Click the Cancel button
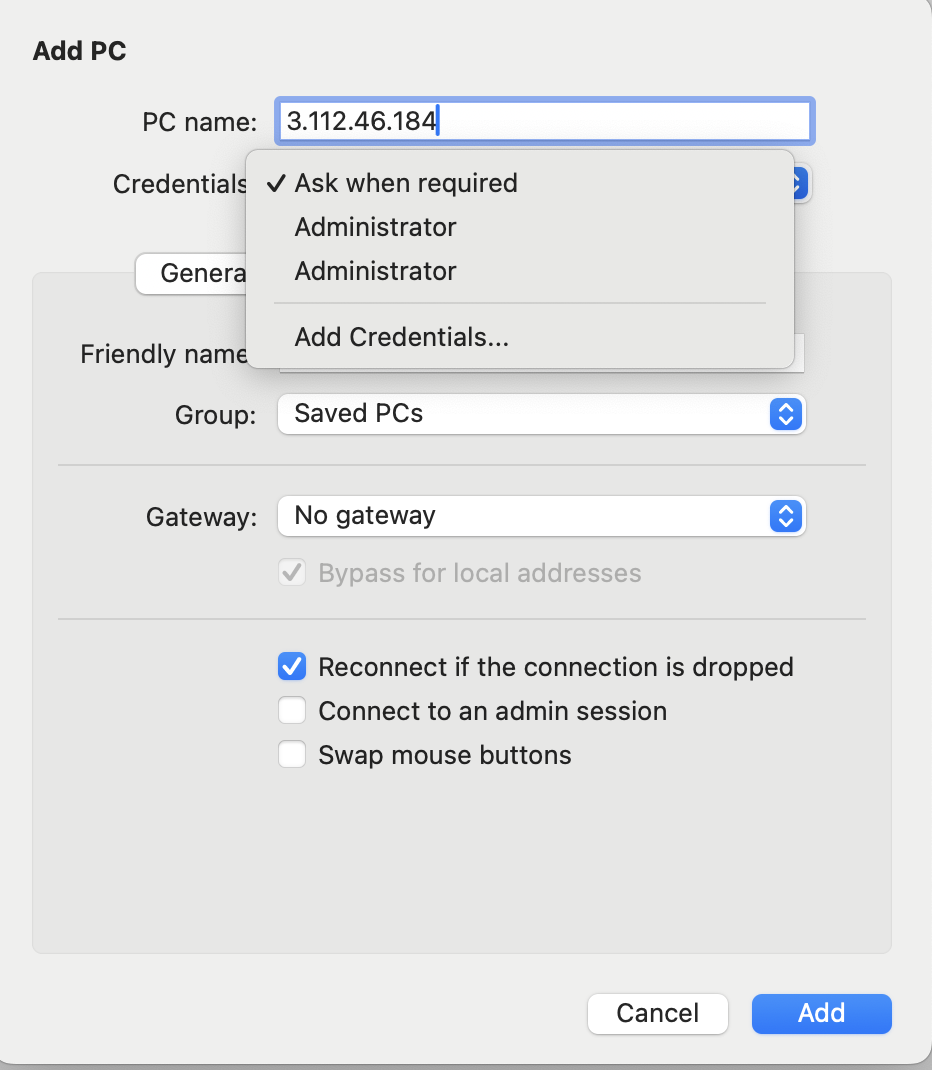932x1070 pixels. 657,1013
